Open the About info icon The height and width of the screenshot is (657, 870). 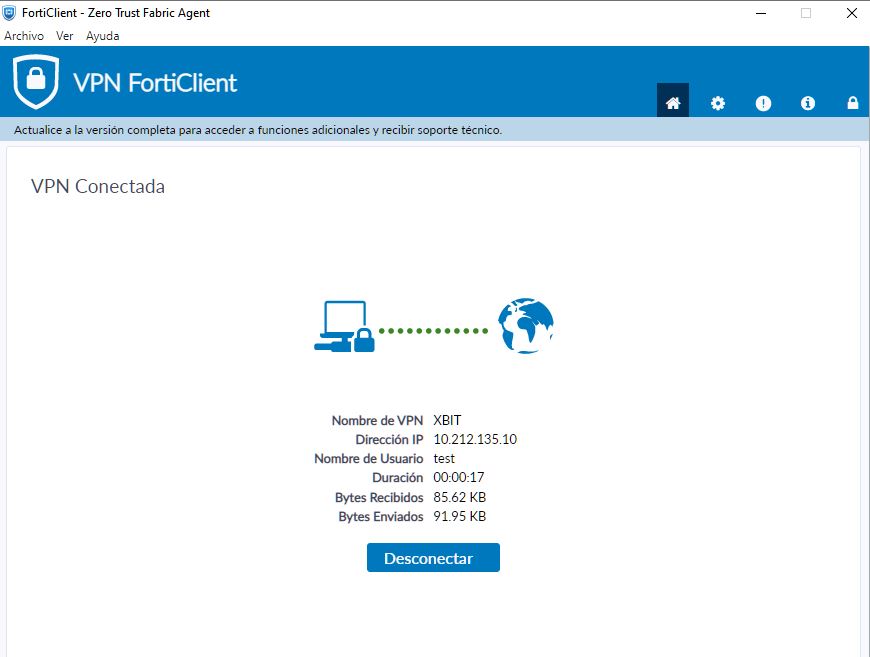click(807, 103)
